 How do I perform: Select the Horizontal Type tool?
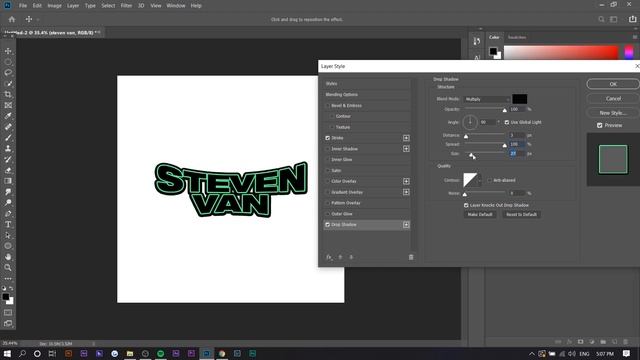[x=8, y=224]
